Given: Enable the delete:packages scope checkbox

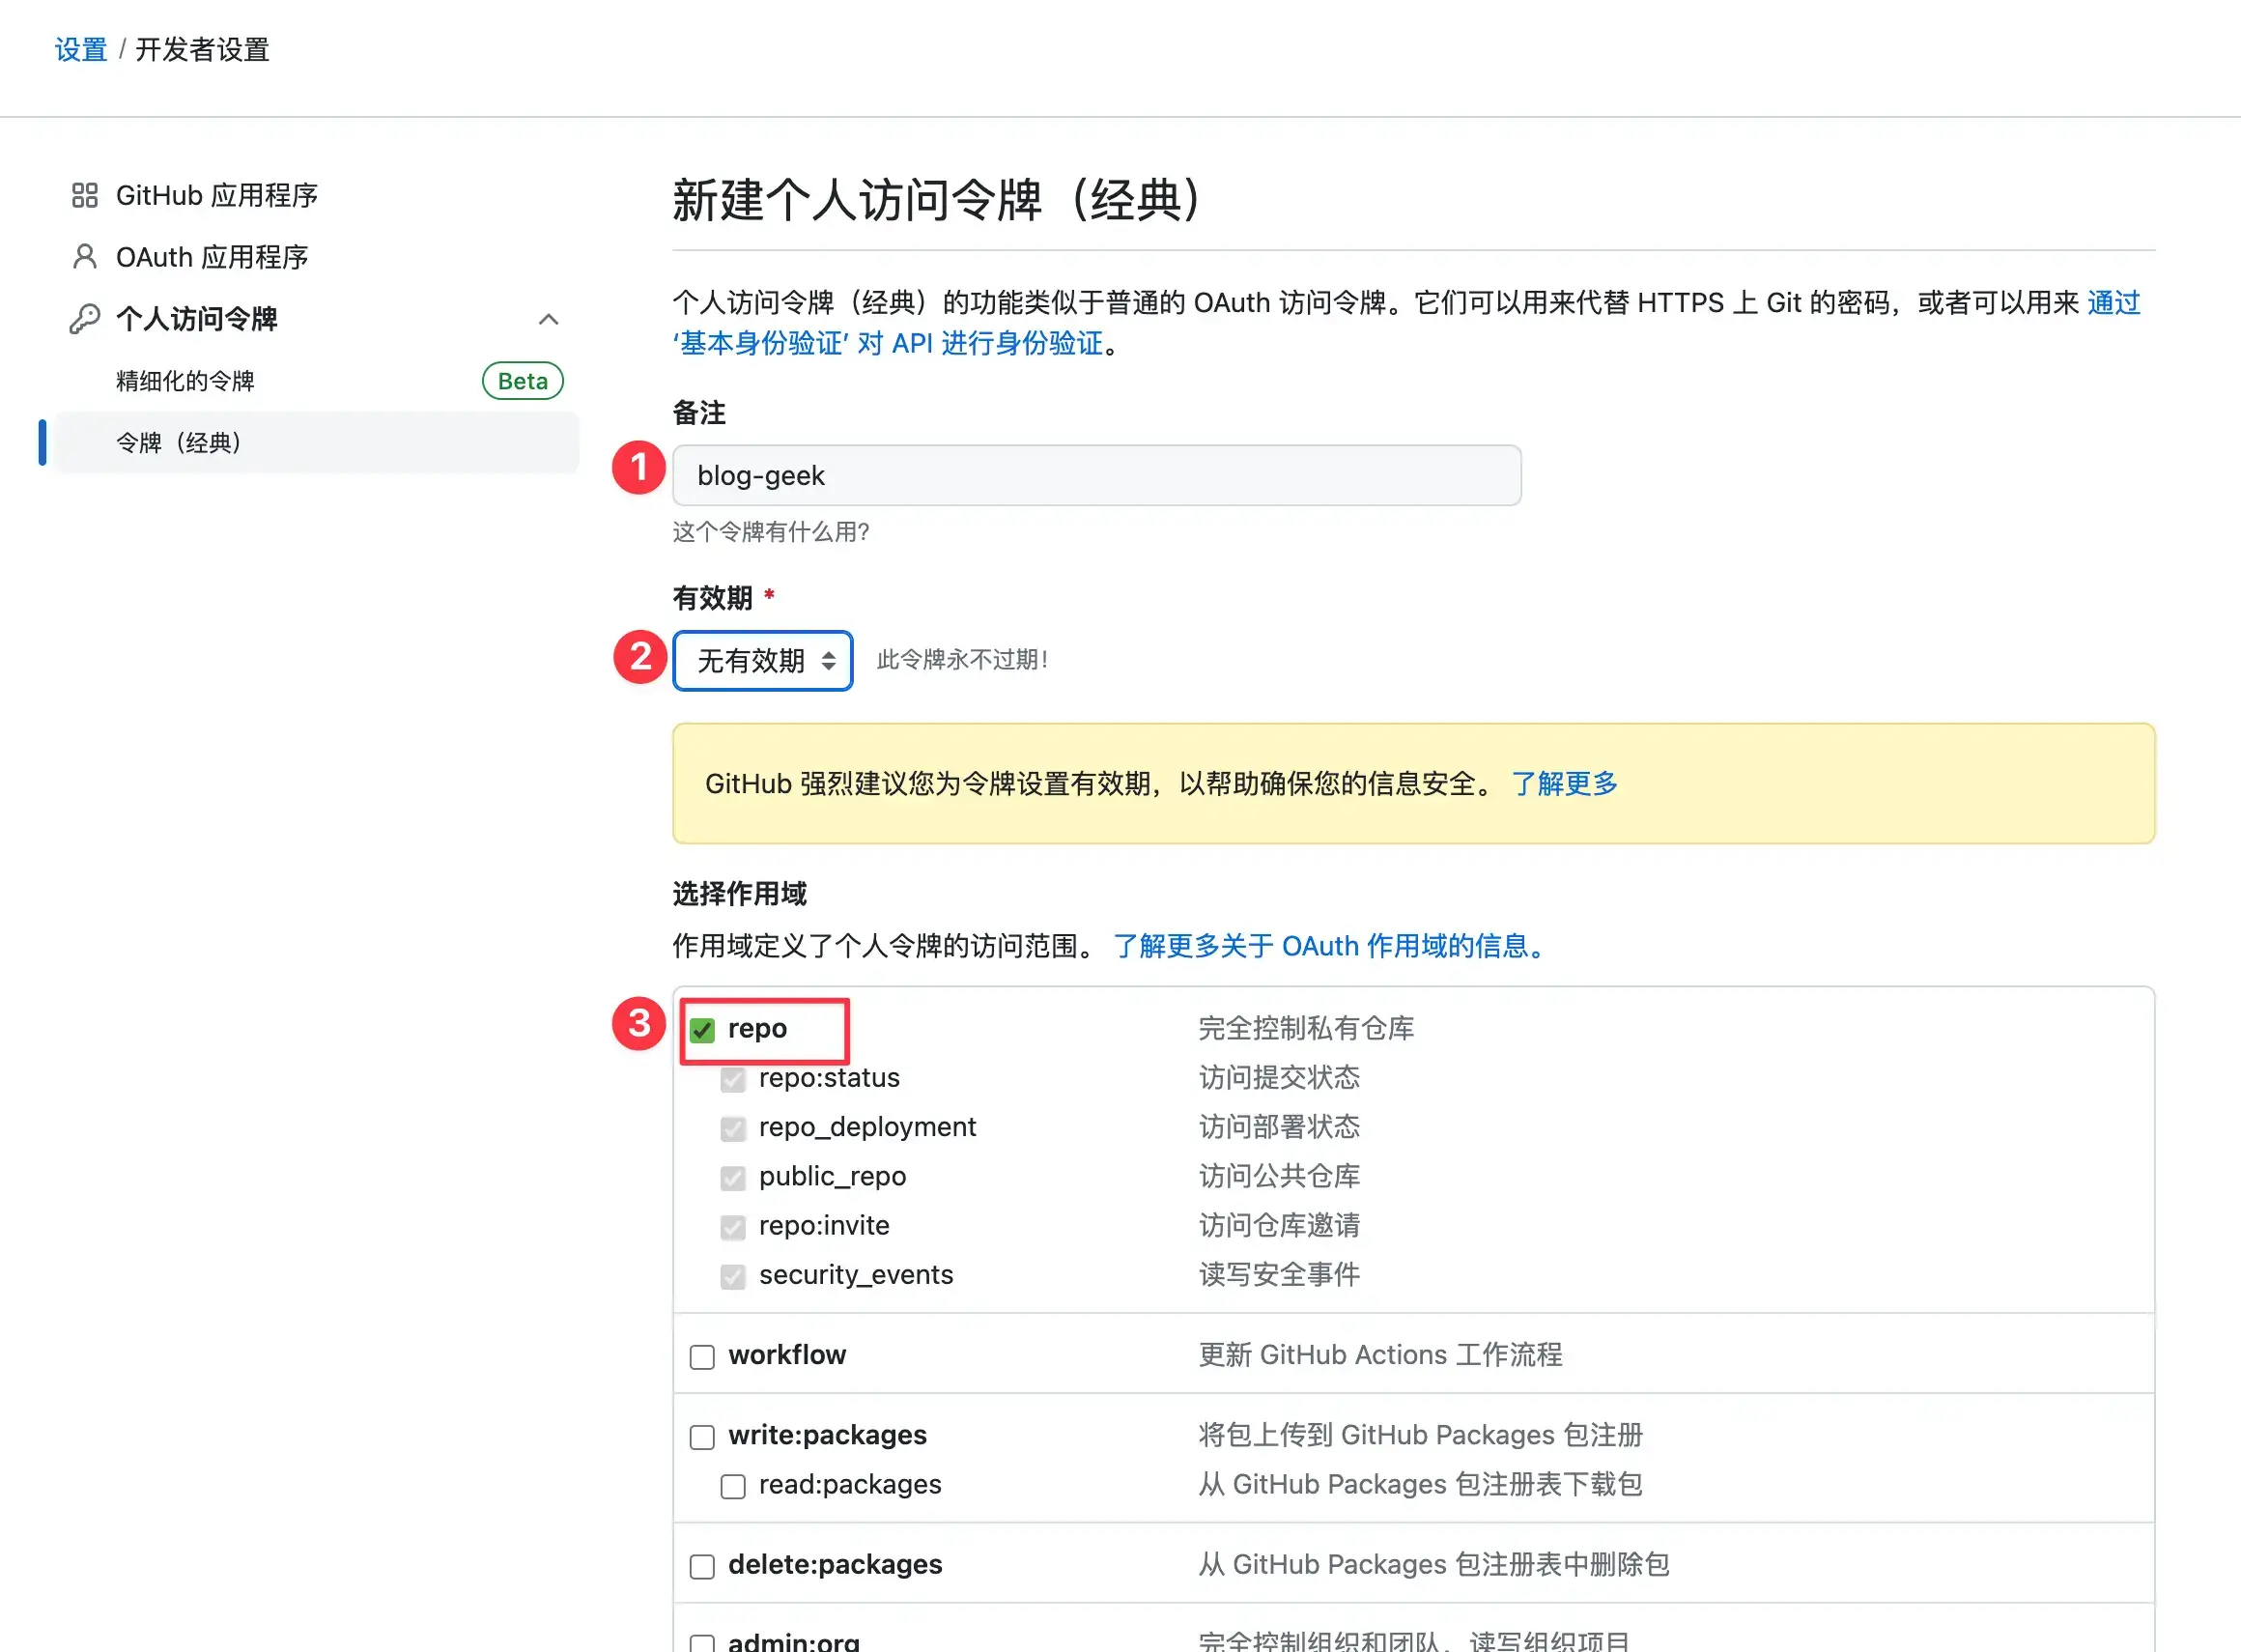Looking at the screenshot, I should coord(703,1566).
